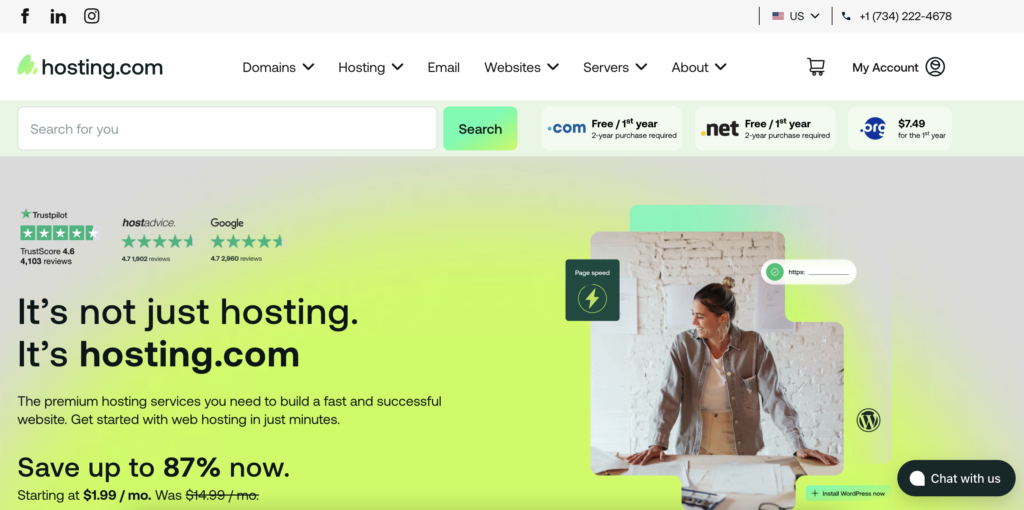Click the green Search button
The height and width of the screenshot is (510, 1024).
tap(480, 129)
